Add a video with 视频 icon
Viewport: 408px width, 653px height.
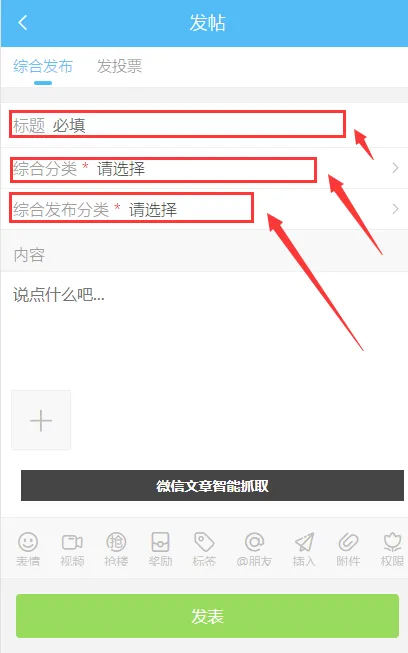click(72, 549)
